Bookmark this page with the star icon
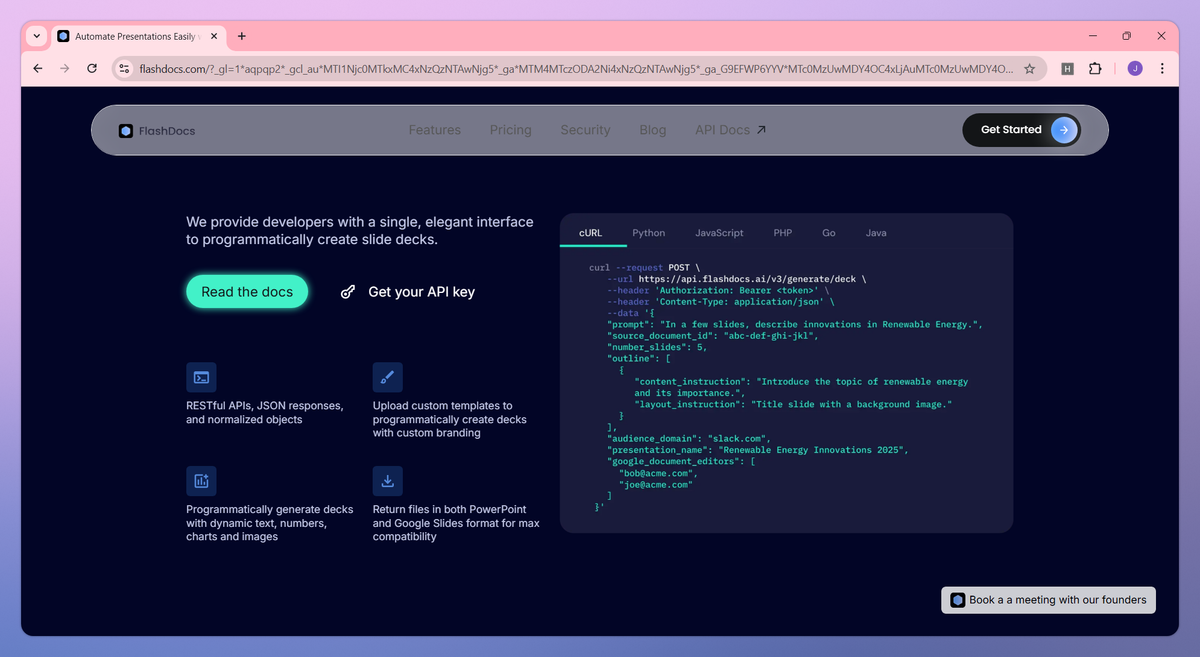The image size is (1200, 657). 1029,69
